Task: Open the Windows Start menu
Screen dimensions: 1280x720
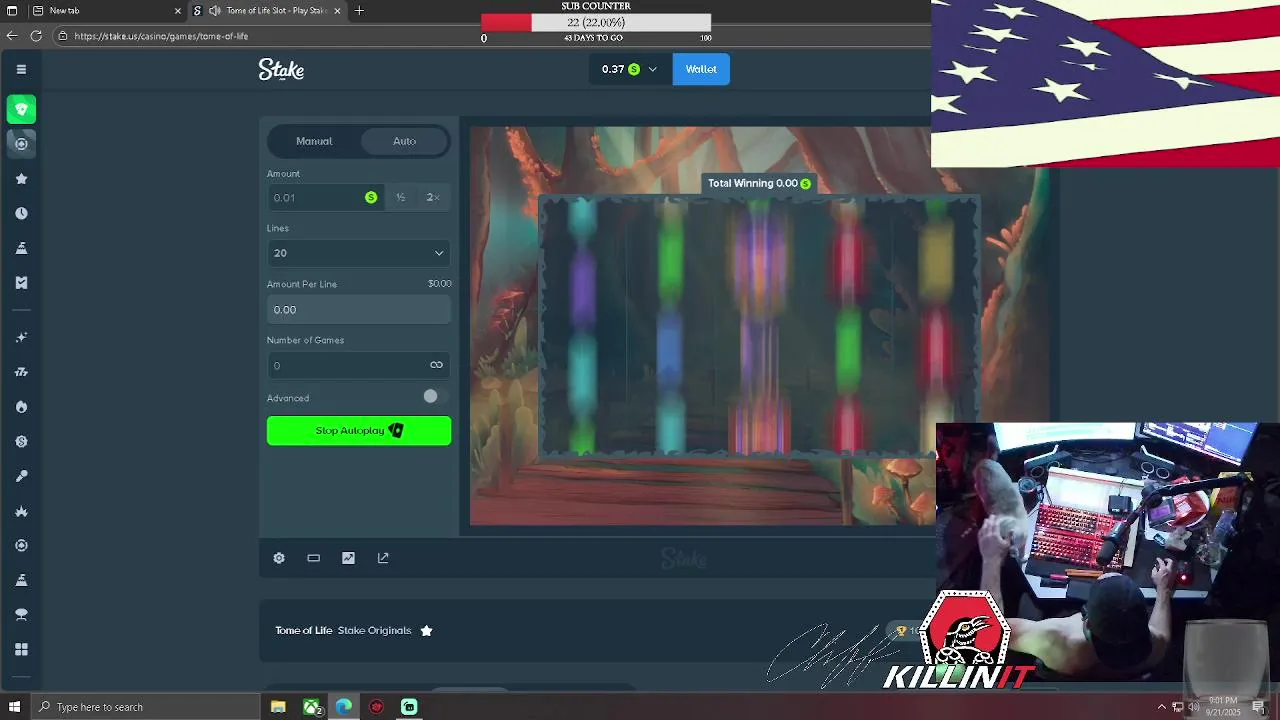Action: tap(14, 707)
